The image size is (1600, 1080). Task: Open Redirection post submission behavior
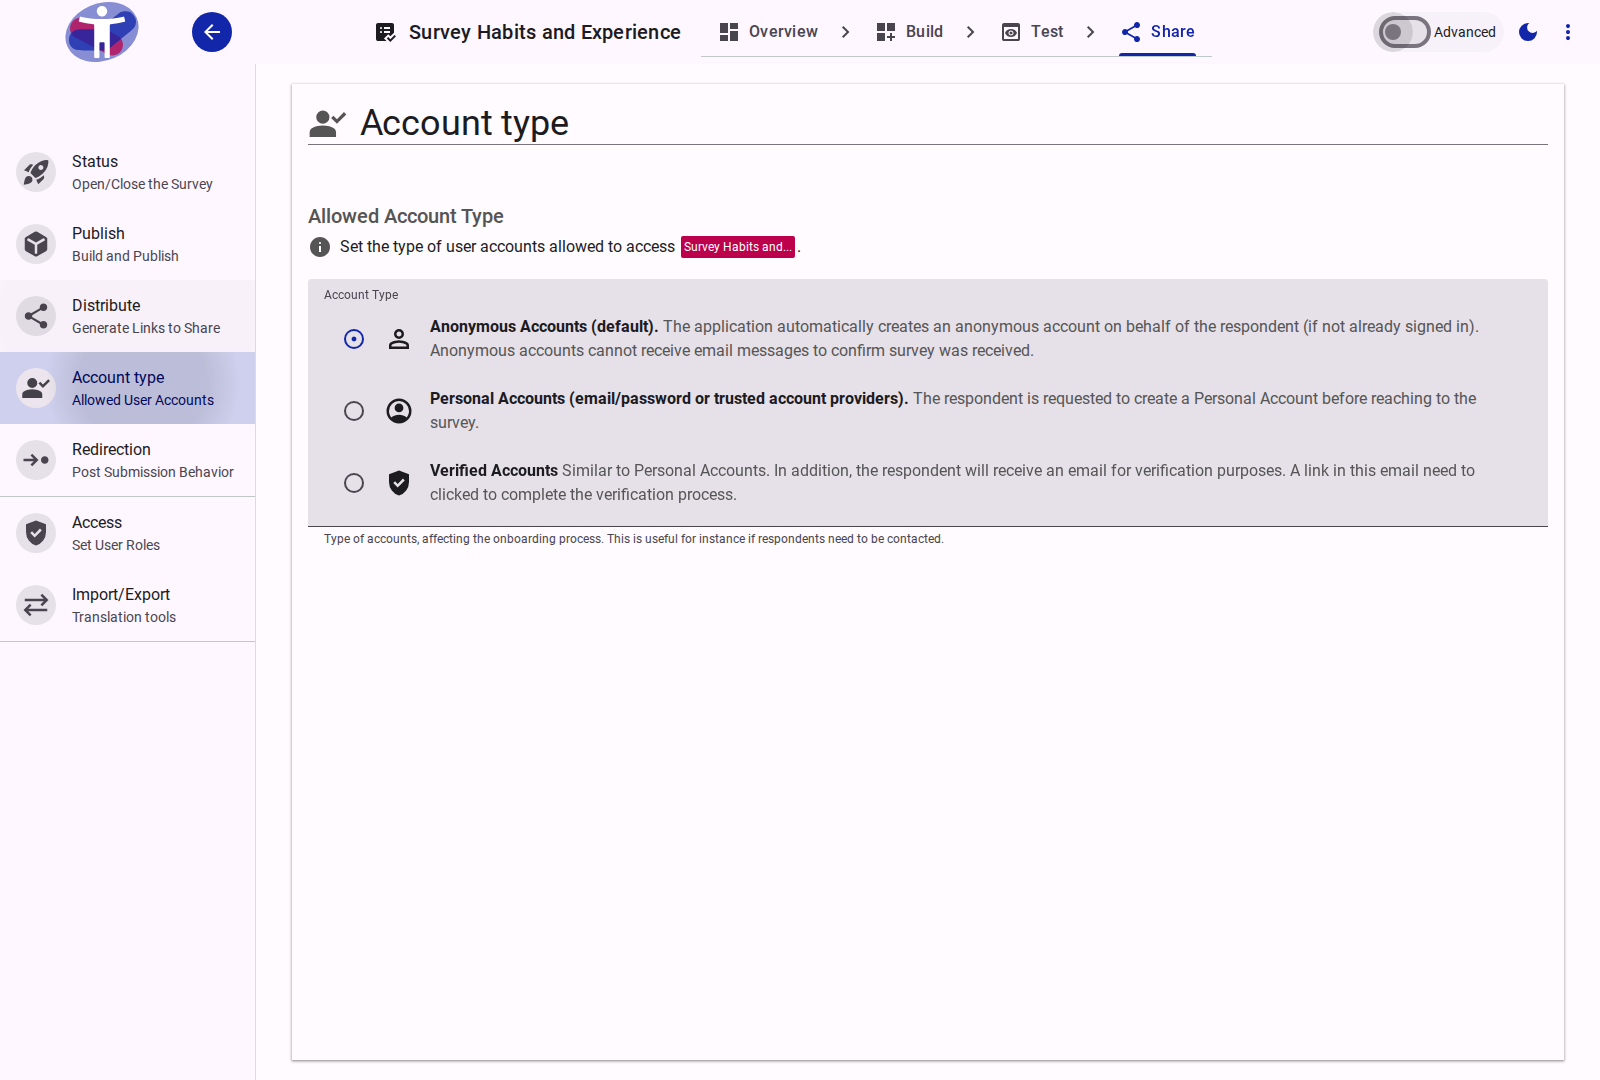click(x=128, y=460)
